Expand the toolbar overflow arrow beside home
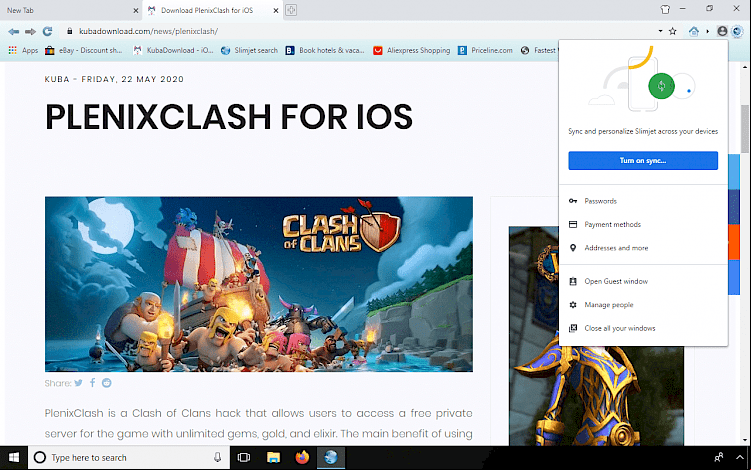Viewport: 751px width, 470px height. pyautogui.click(x=707, y=31)
